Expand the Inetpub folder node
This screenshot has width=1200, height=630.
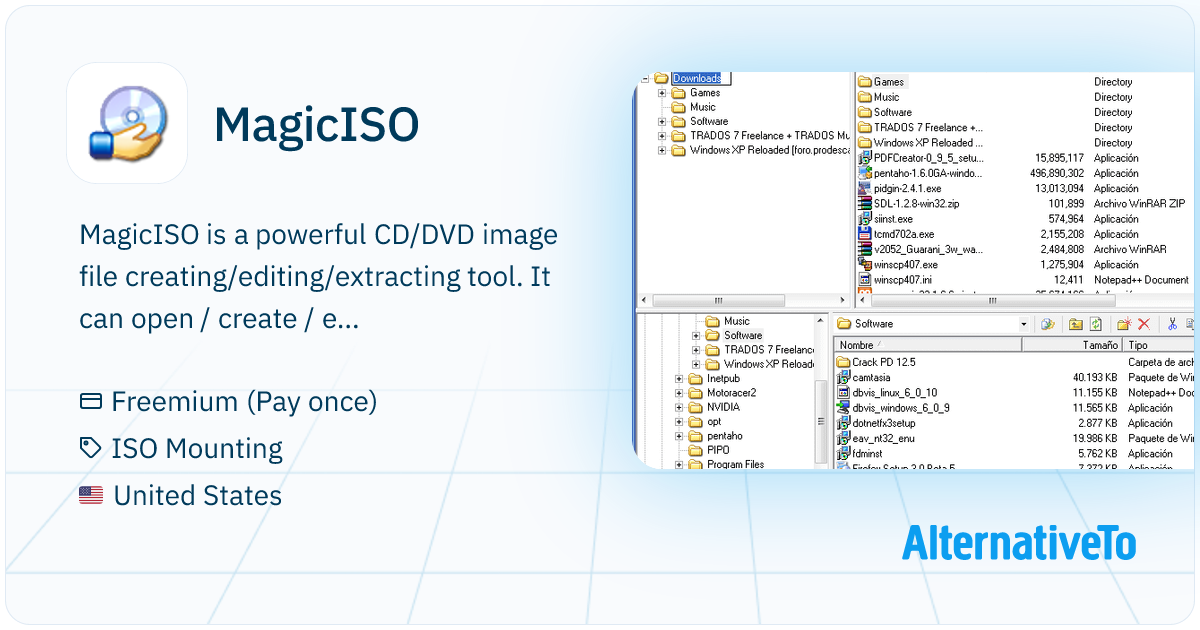680,379
